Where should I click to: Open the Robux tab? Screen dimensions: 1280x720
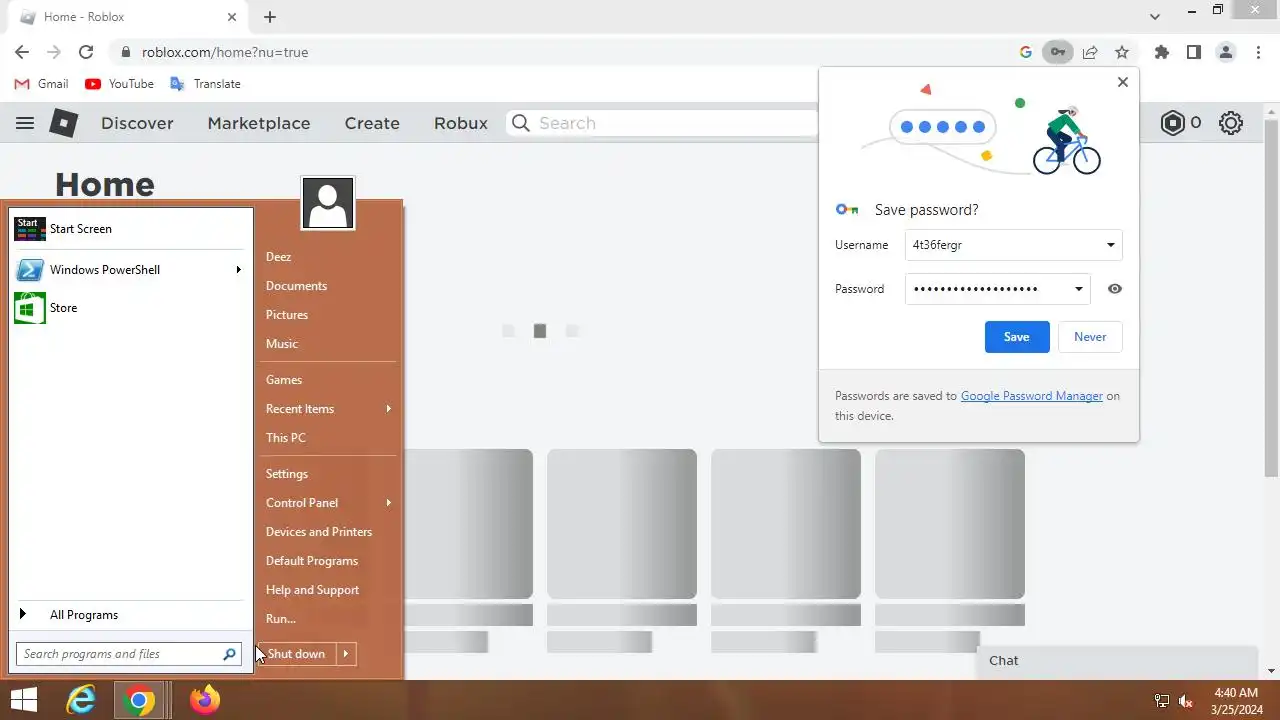(461, 123)
